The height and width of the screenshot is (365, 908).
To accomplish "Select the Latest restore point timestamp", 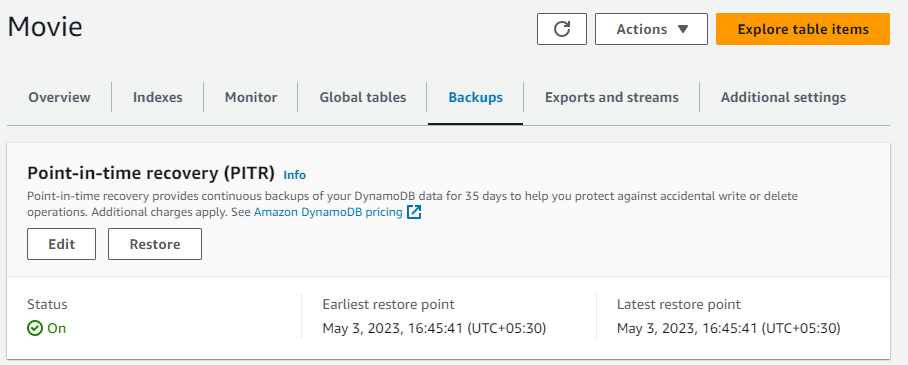I will pos(728,328).
